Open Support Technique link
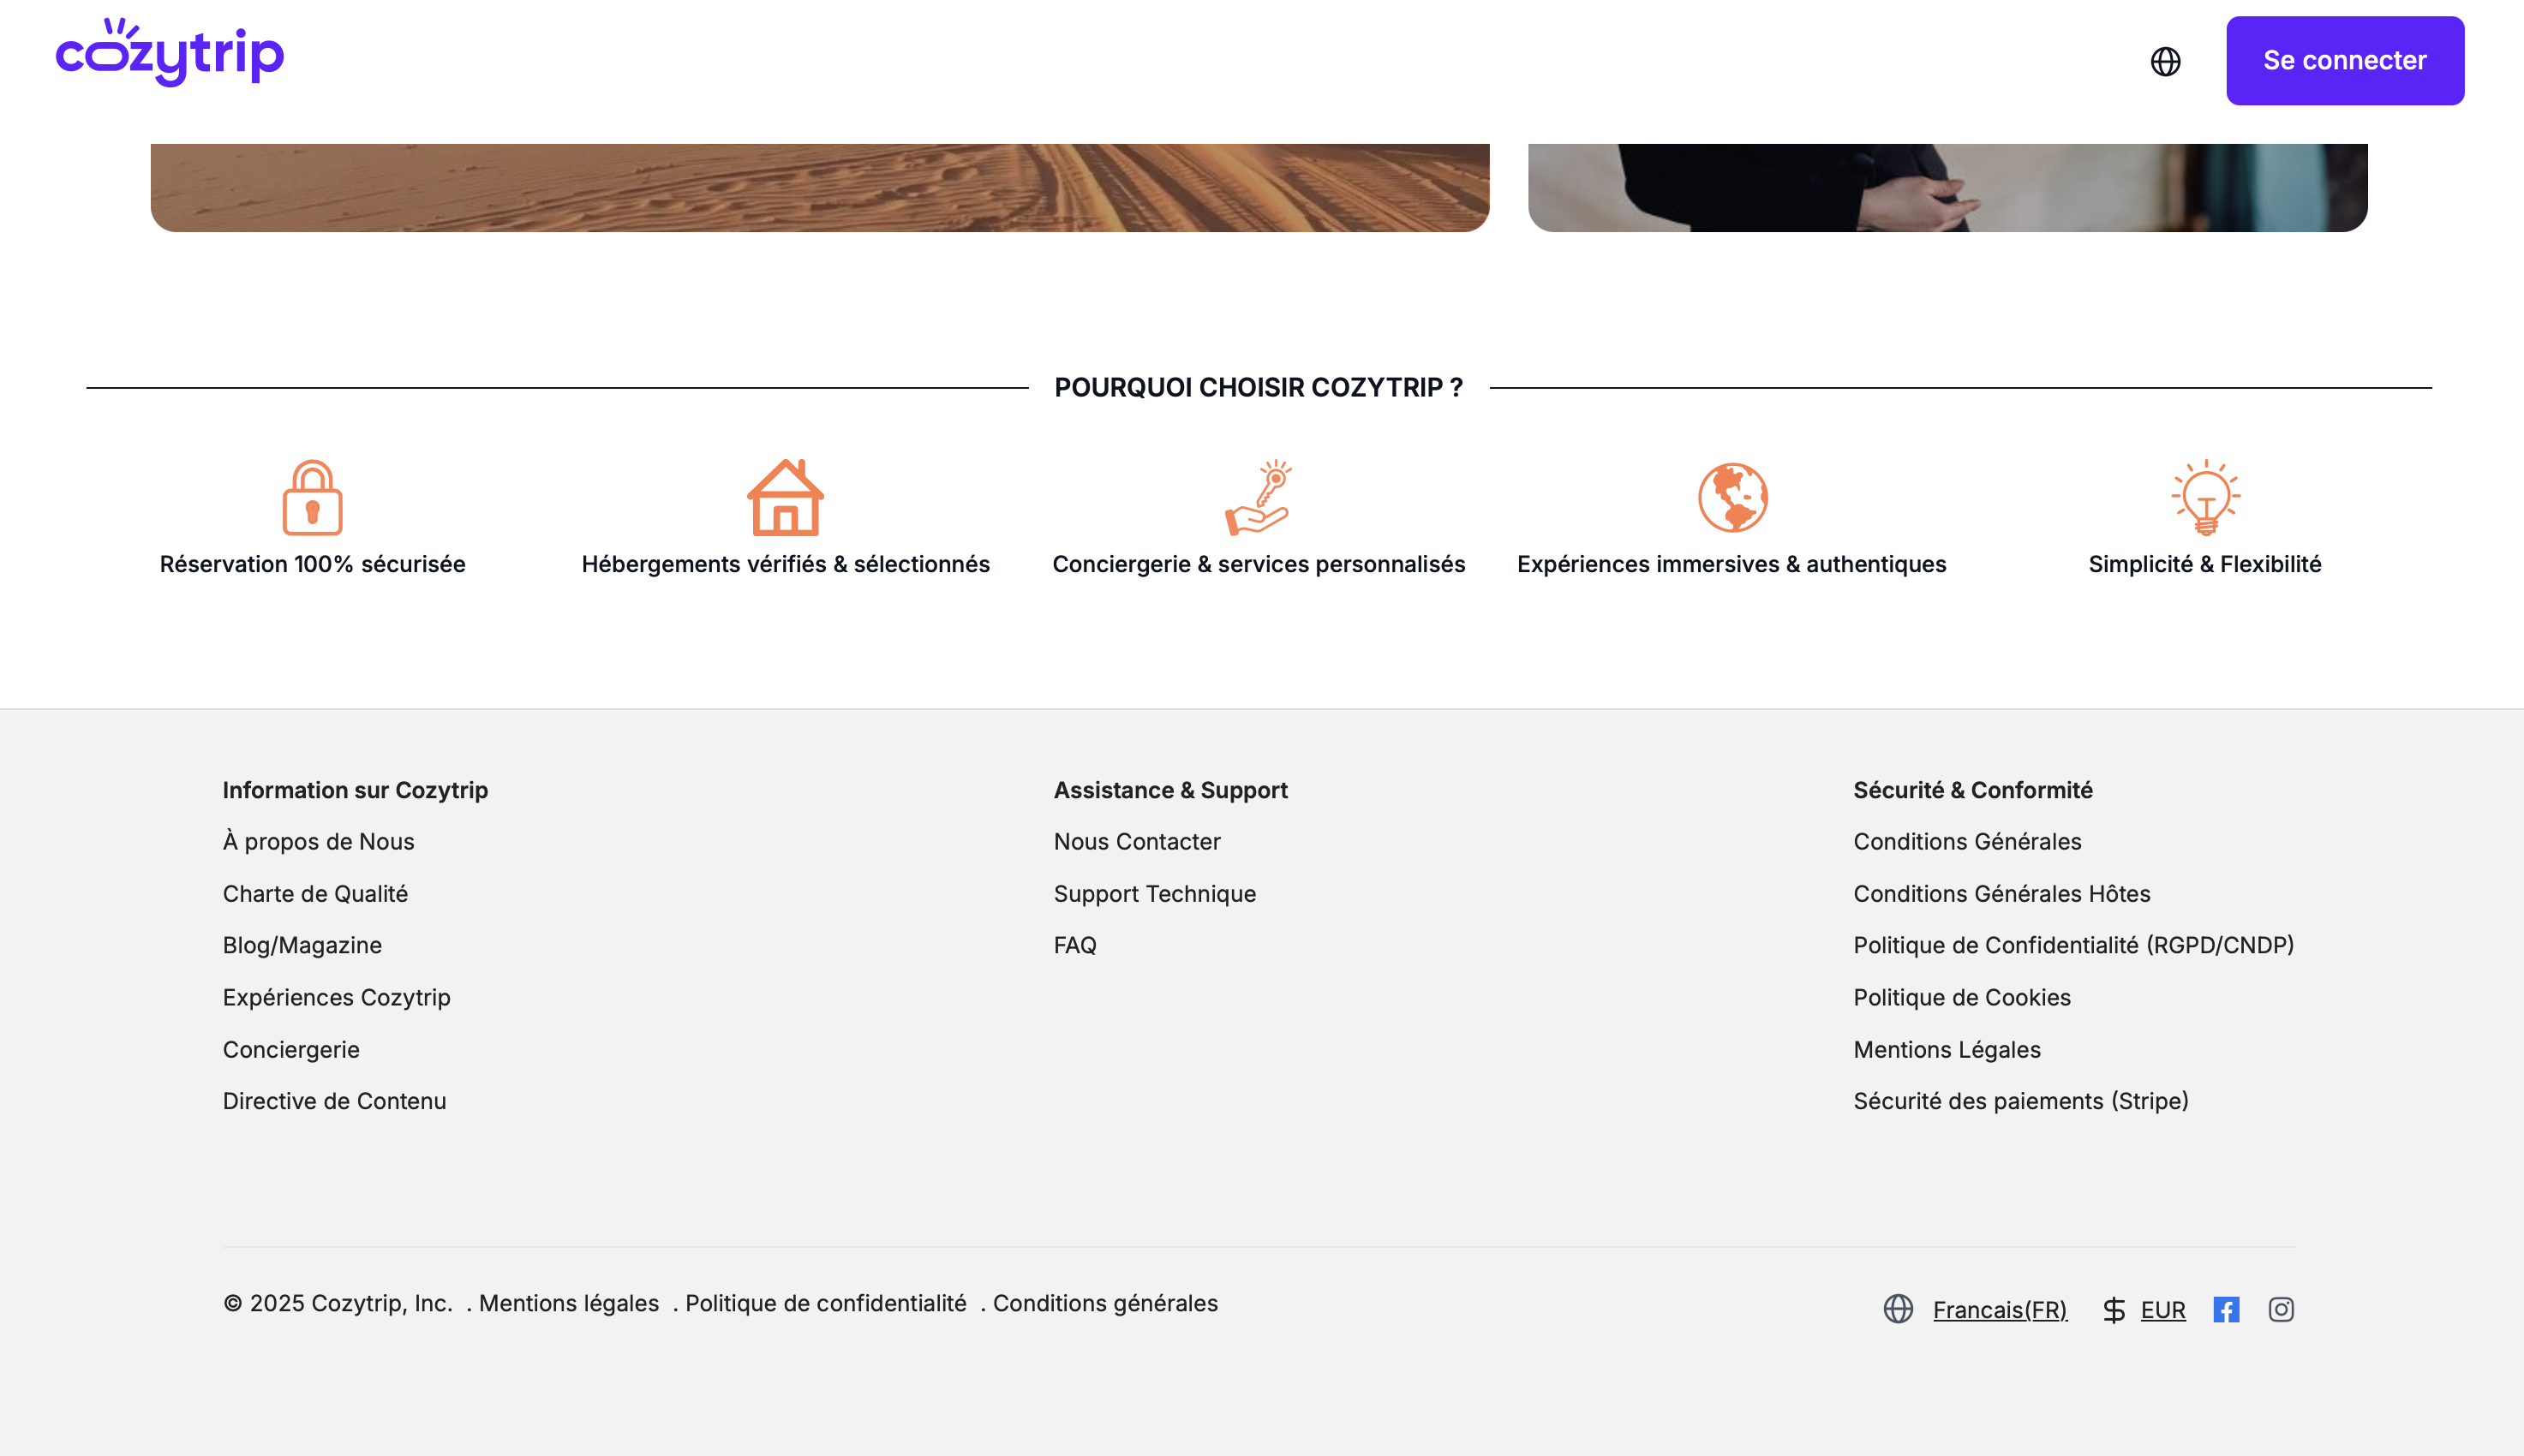Screen dimensions: 2524x1456 pos(1154,893)
